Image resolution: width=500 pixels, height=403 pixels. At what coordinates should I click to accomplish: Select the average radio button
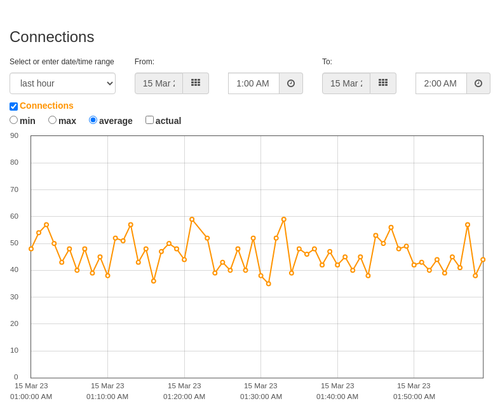coord(93,120)
